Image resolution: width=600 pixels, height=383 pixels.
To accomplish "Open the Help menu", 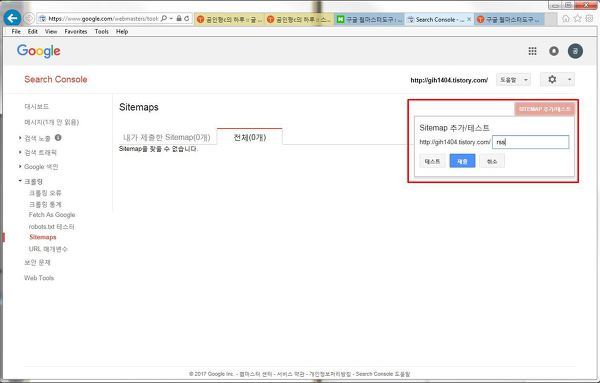I will pyautogui.click(x=122, y=31).
